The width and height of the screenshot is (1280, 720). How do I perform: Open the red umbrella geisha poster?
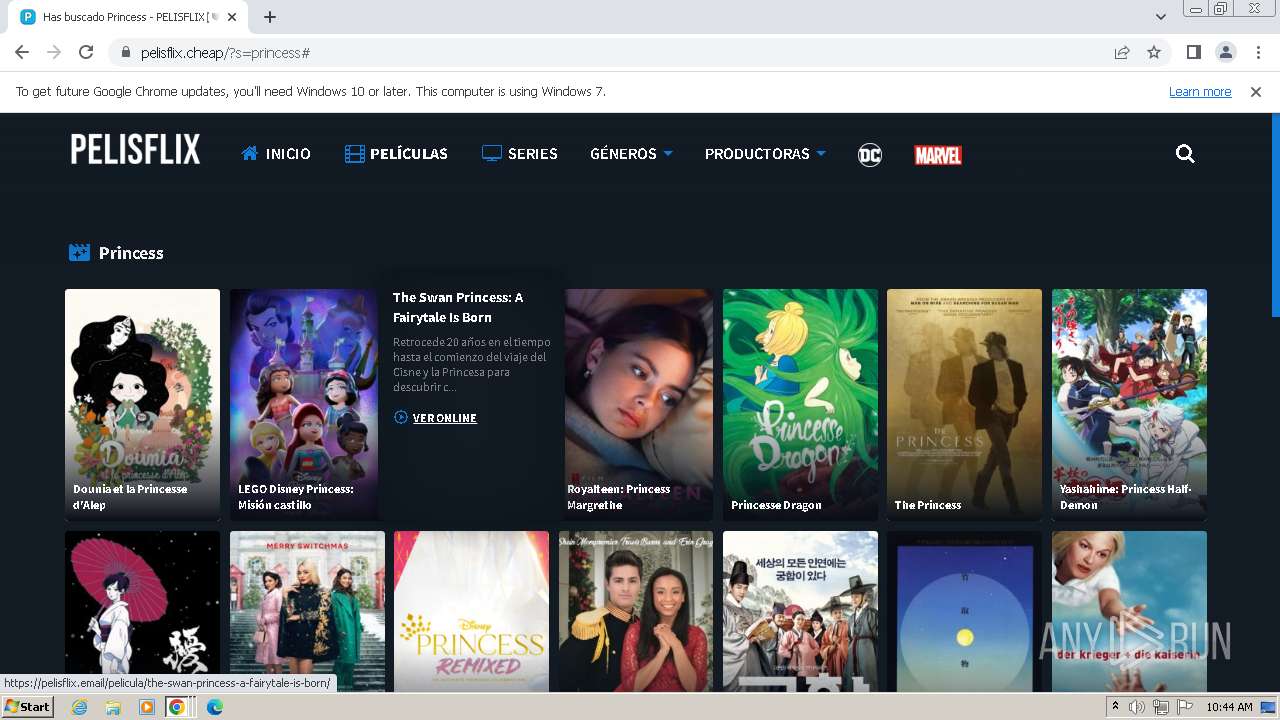click(x=142, y=611)
